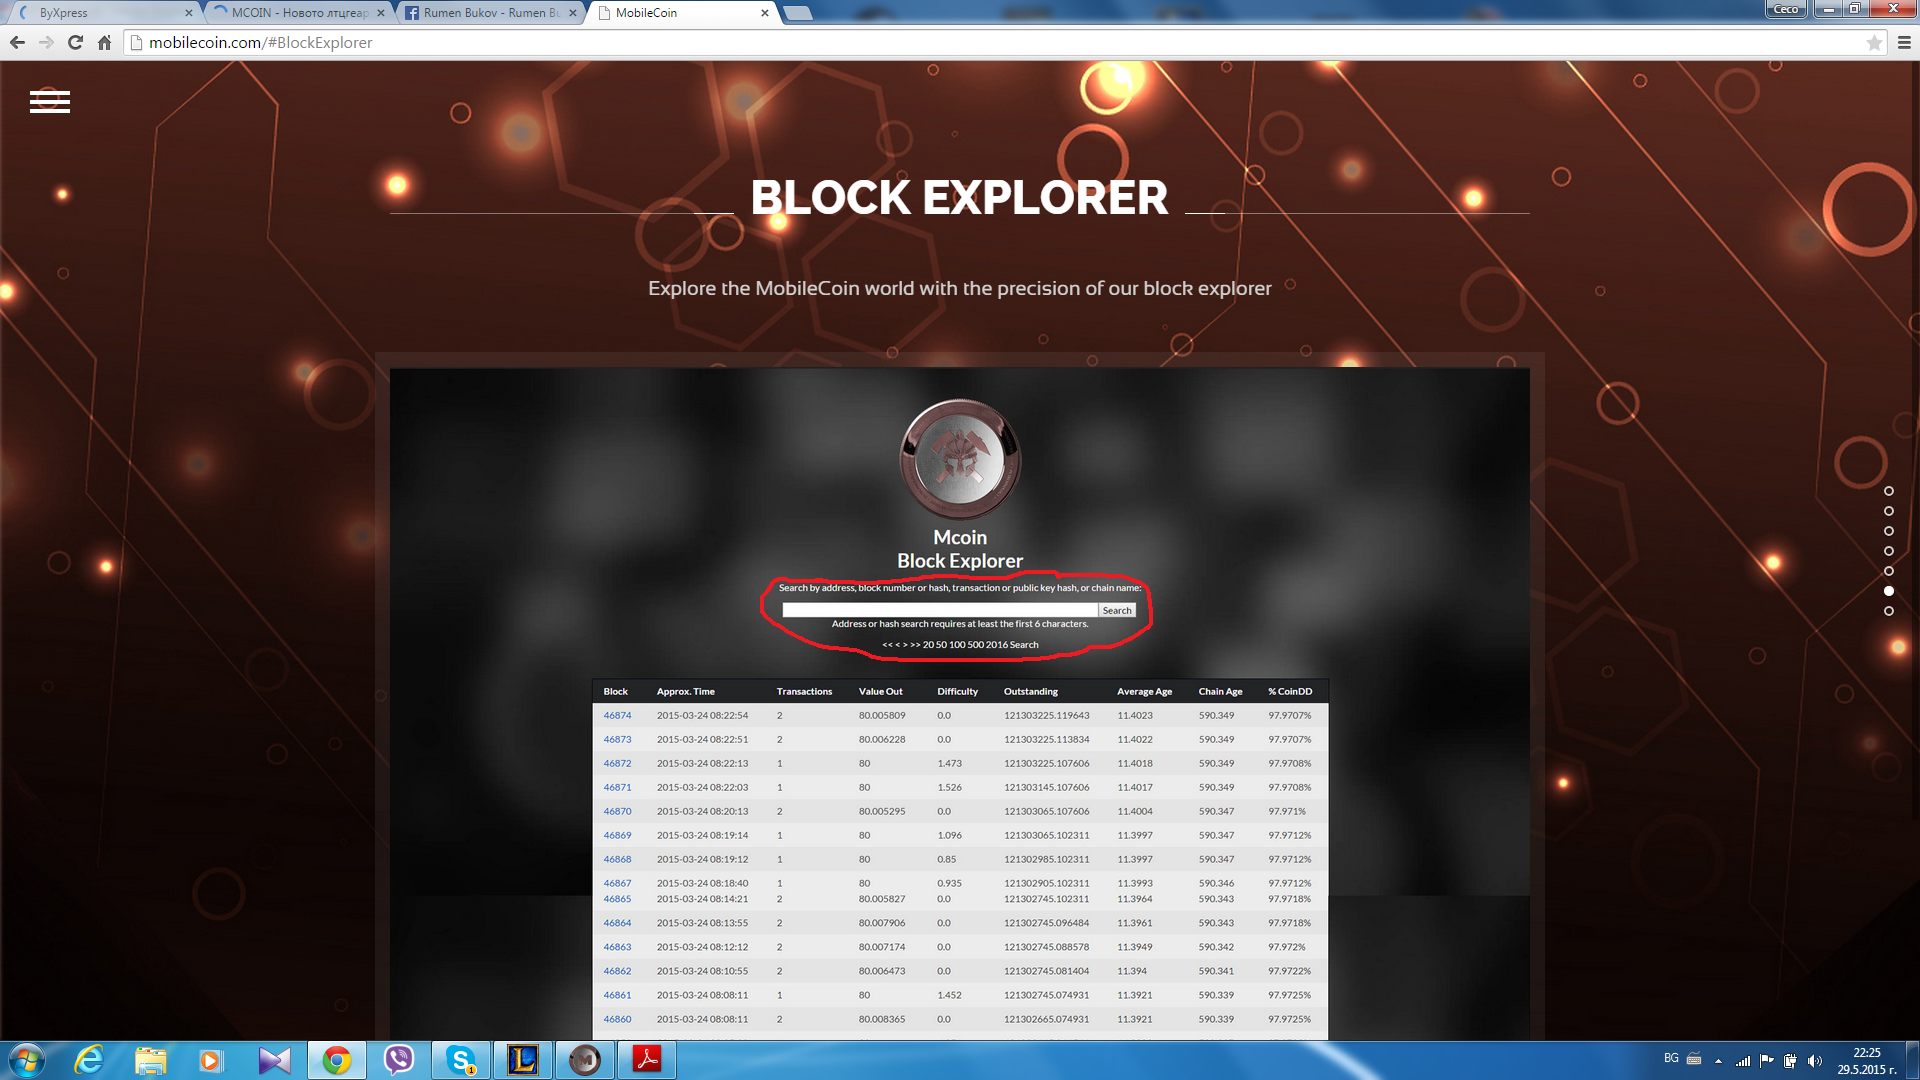Open Windows Media Player from the taskbar

(210, 1060)
